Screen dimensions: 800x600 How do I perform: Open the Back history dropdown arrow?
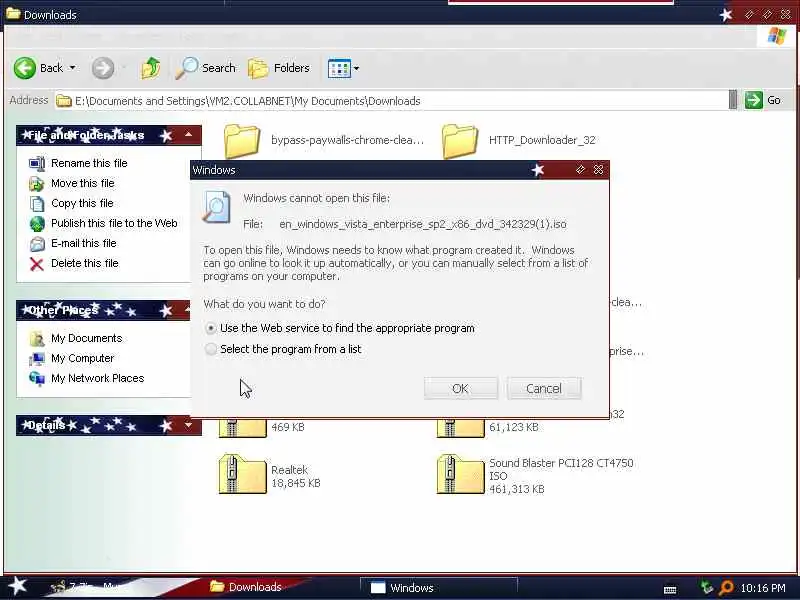tap(72, 68)
